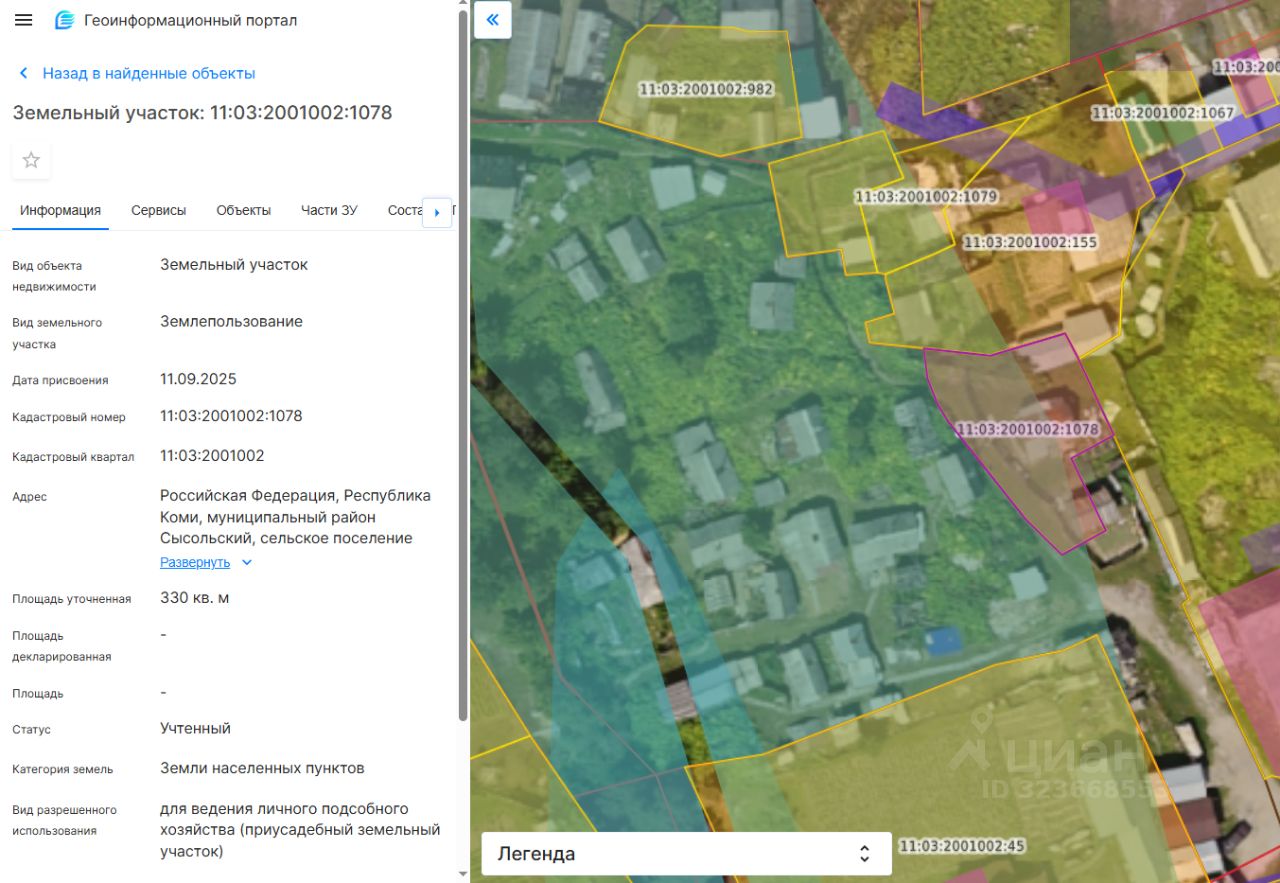This screenshot has height=883, width=1280.
Task: Select parcel label 11:03:2001002:1078 on map
Action: pos(1027,429)
